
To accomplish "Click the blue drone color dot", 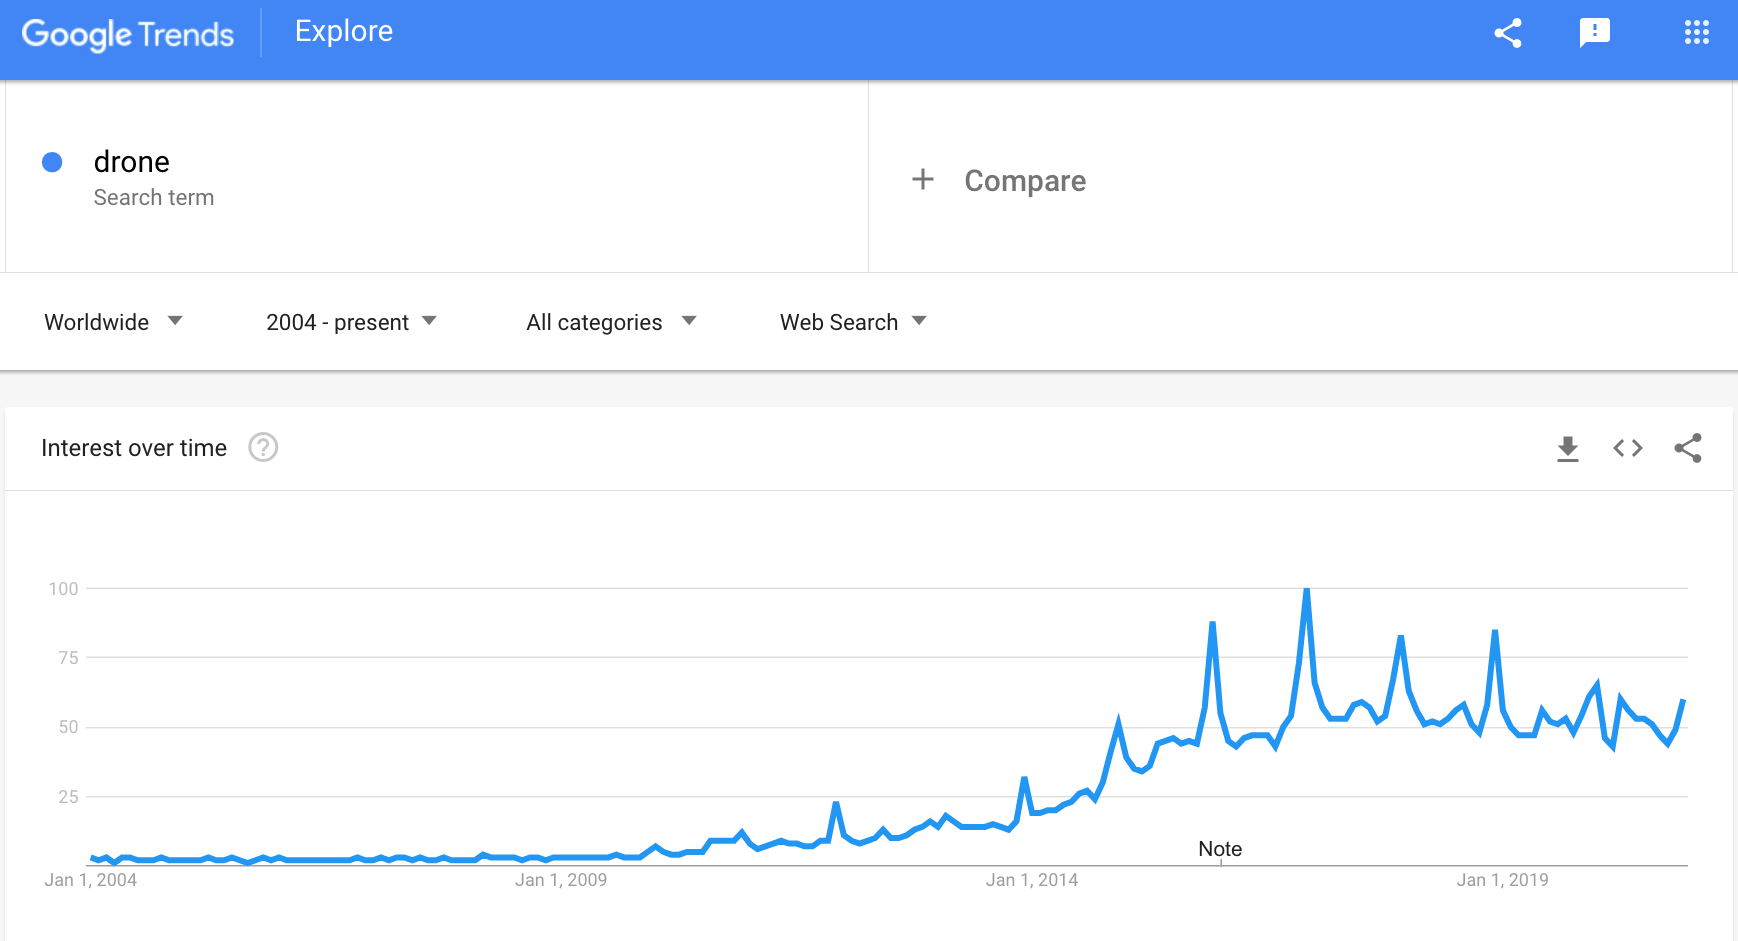I will (x=52, y=162).
